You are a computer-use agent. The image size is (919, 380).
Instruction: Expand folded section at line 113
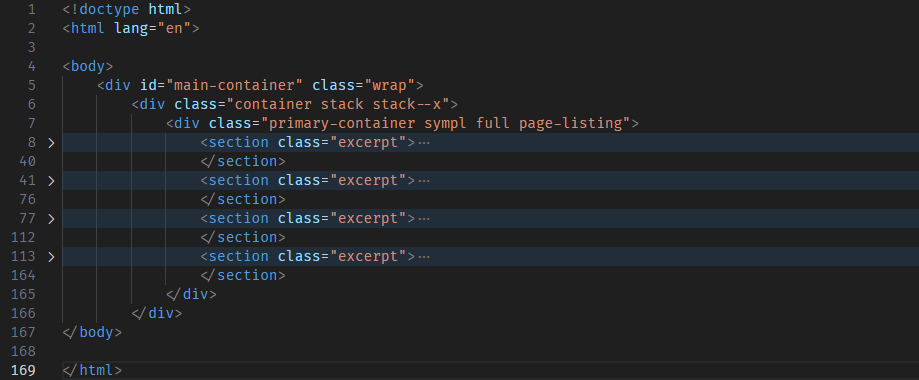point(52,257)
